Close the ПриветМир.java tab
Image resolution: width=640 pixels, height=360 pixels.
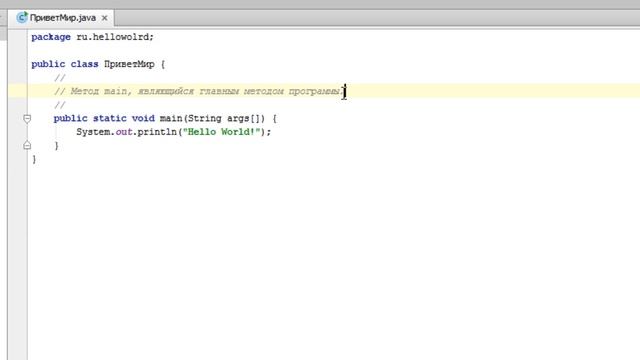(x=104, y=18)
